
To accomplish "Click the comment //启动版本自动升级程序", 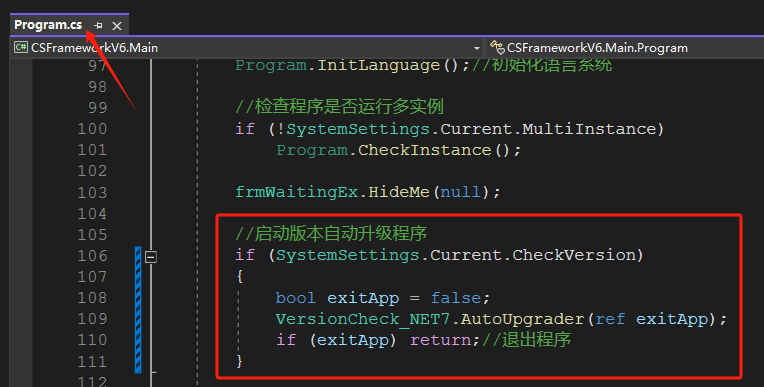I will pos(331,234).
